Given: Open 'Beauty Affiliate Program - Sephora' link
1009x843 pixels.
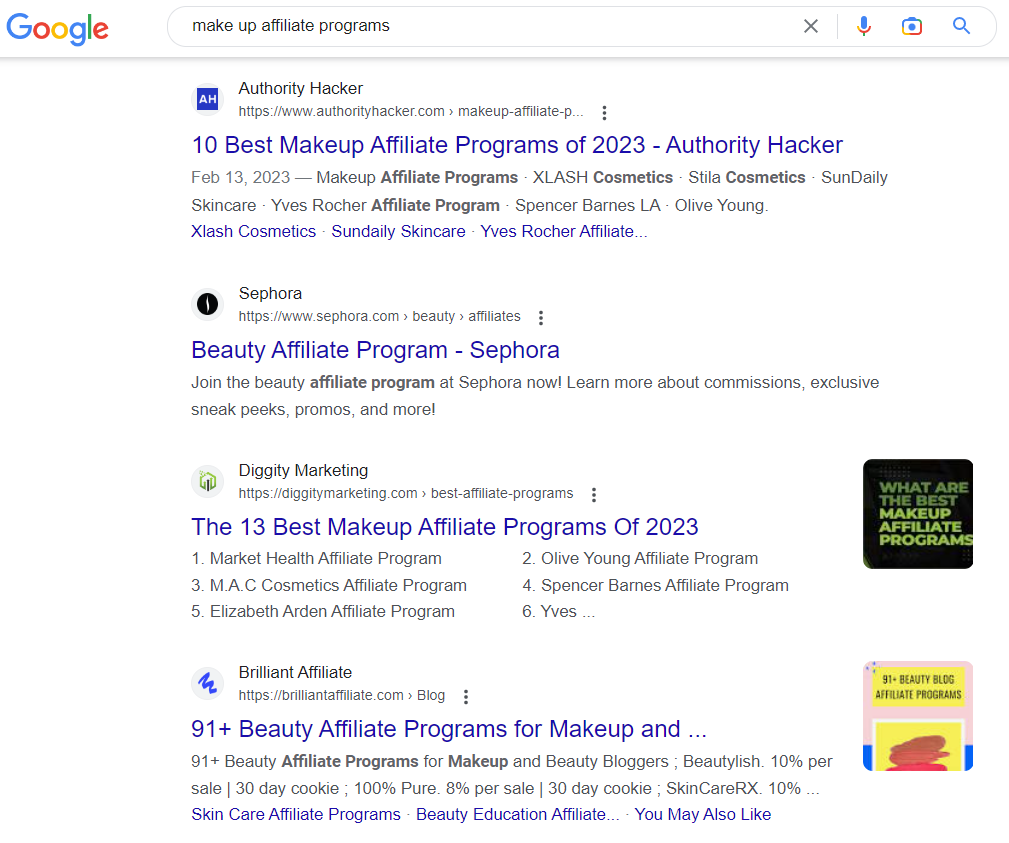Looking at the screenshot, I should pyautogui.click(x=375, y=349).
